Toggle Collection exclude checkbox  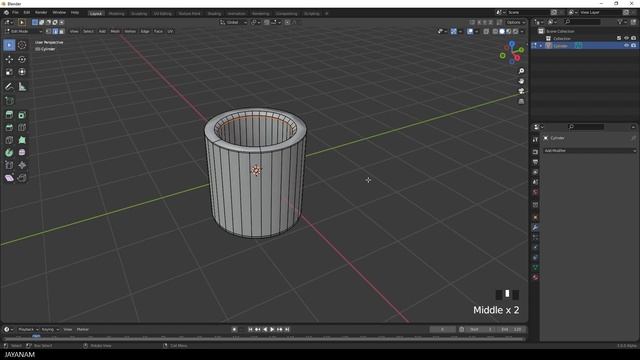click(x=619, y=38)
